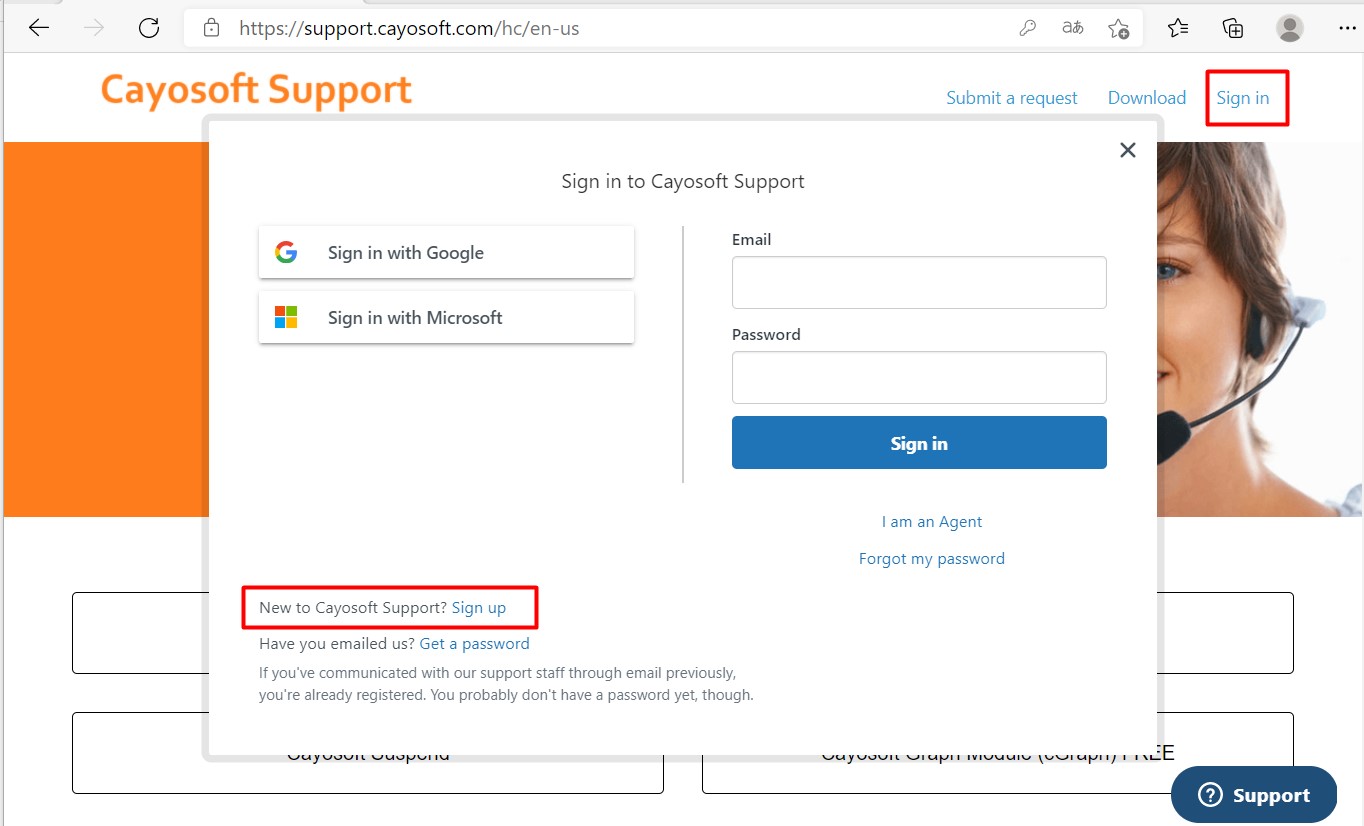Image resolution: width=1364 pixels, height=826 pixels.
Task: Open the Collections icon
Action: click(1234, 28)
